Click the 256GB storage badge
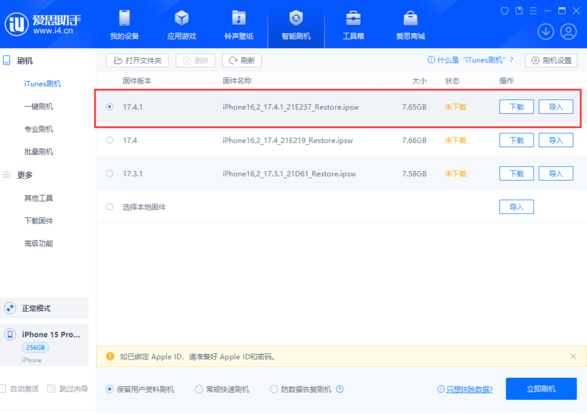 click(x=36, y=347)
